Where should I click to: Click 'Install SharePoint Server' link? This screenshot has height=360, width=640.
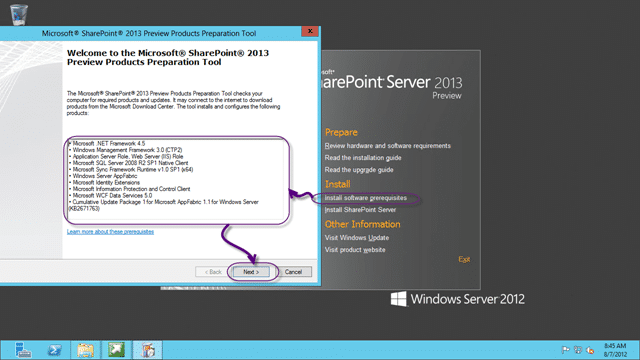coord(360,210)
